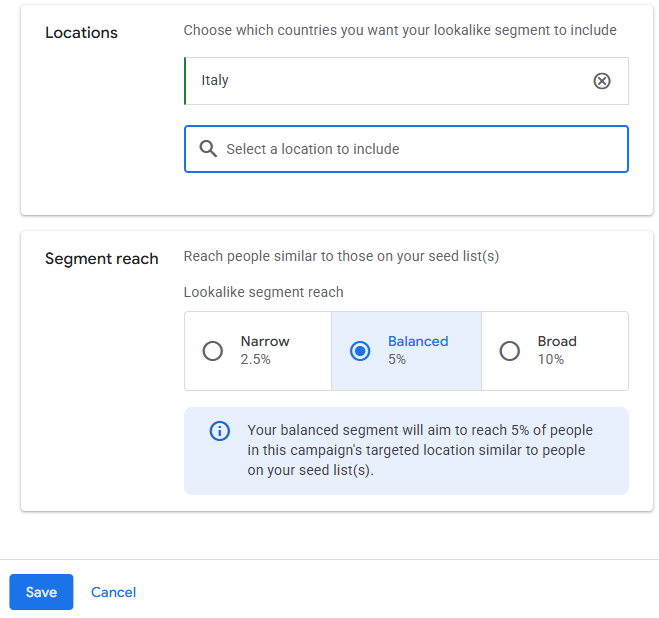Click the 'Reach people similar' description text
The width and height of the screenshot is (659, 618).
(341, 256)
